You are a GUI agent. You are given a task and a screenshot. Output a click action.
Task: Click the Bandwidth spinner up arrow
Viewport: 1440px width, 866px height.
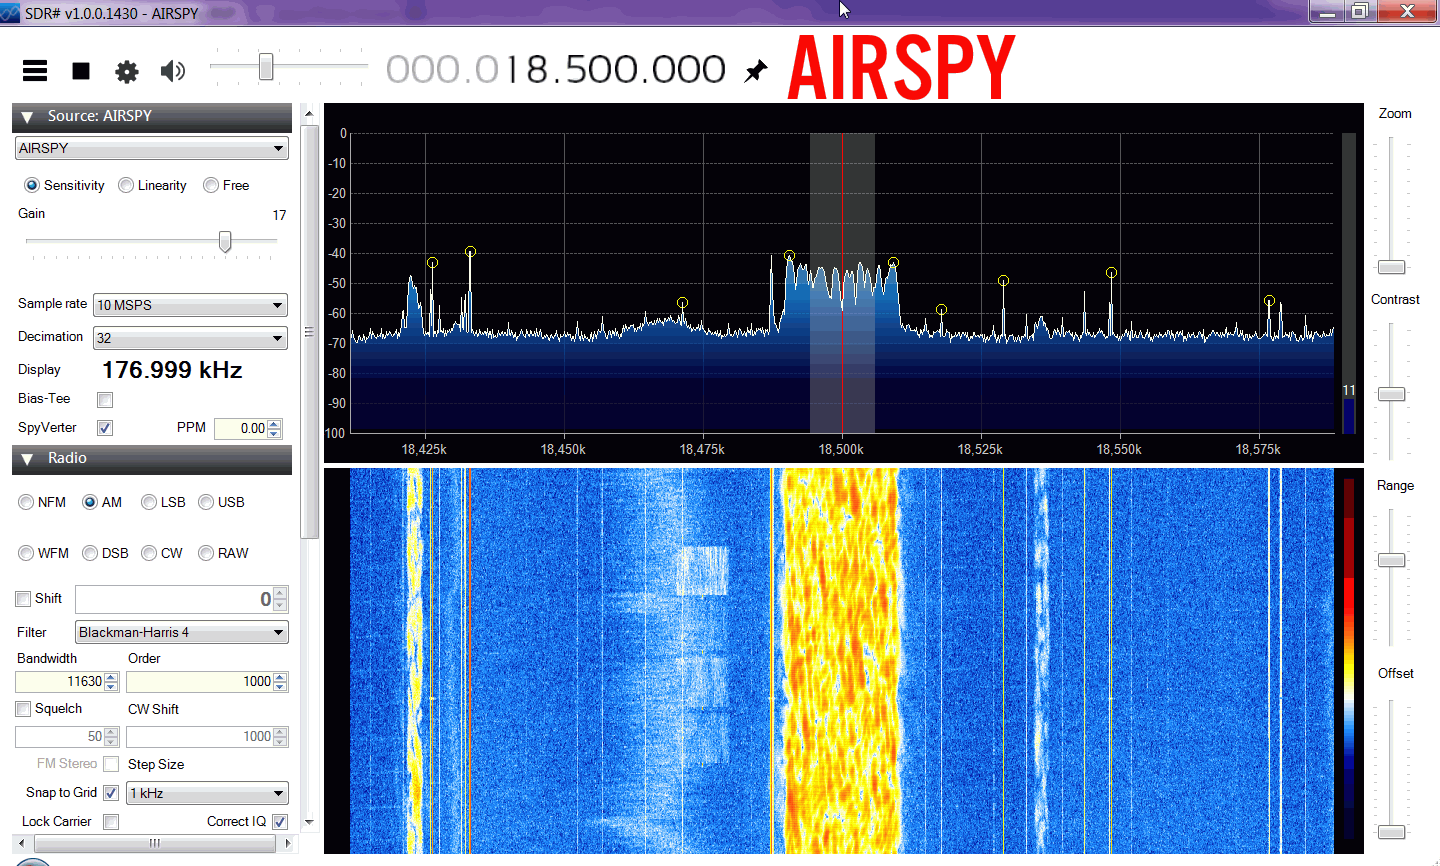pyautogui.click(x=111, y=677)
